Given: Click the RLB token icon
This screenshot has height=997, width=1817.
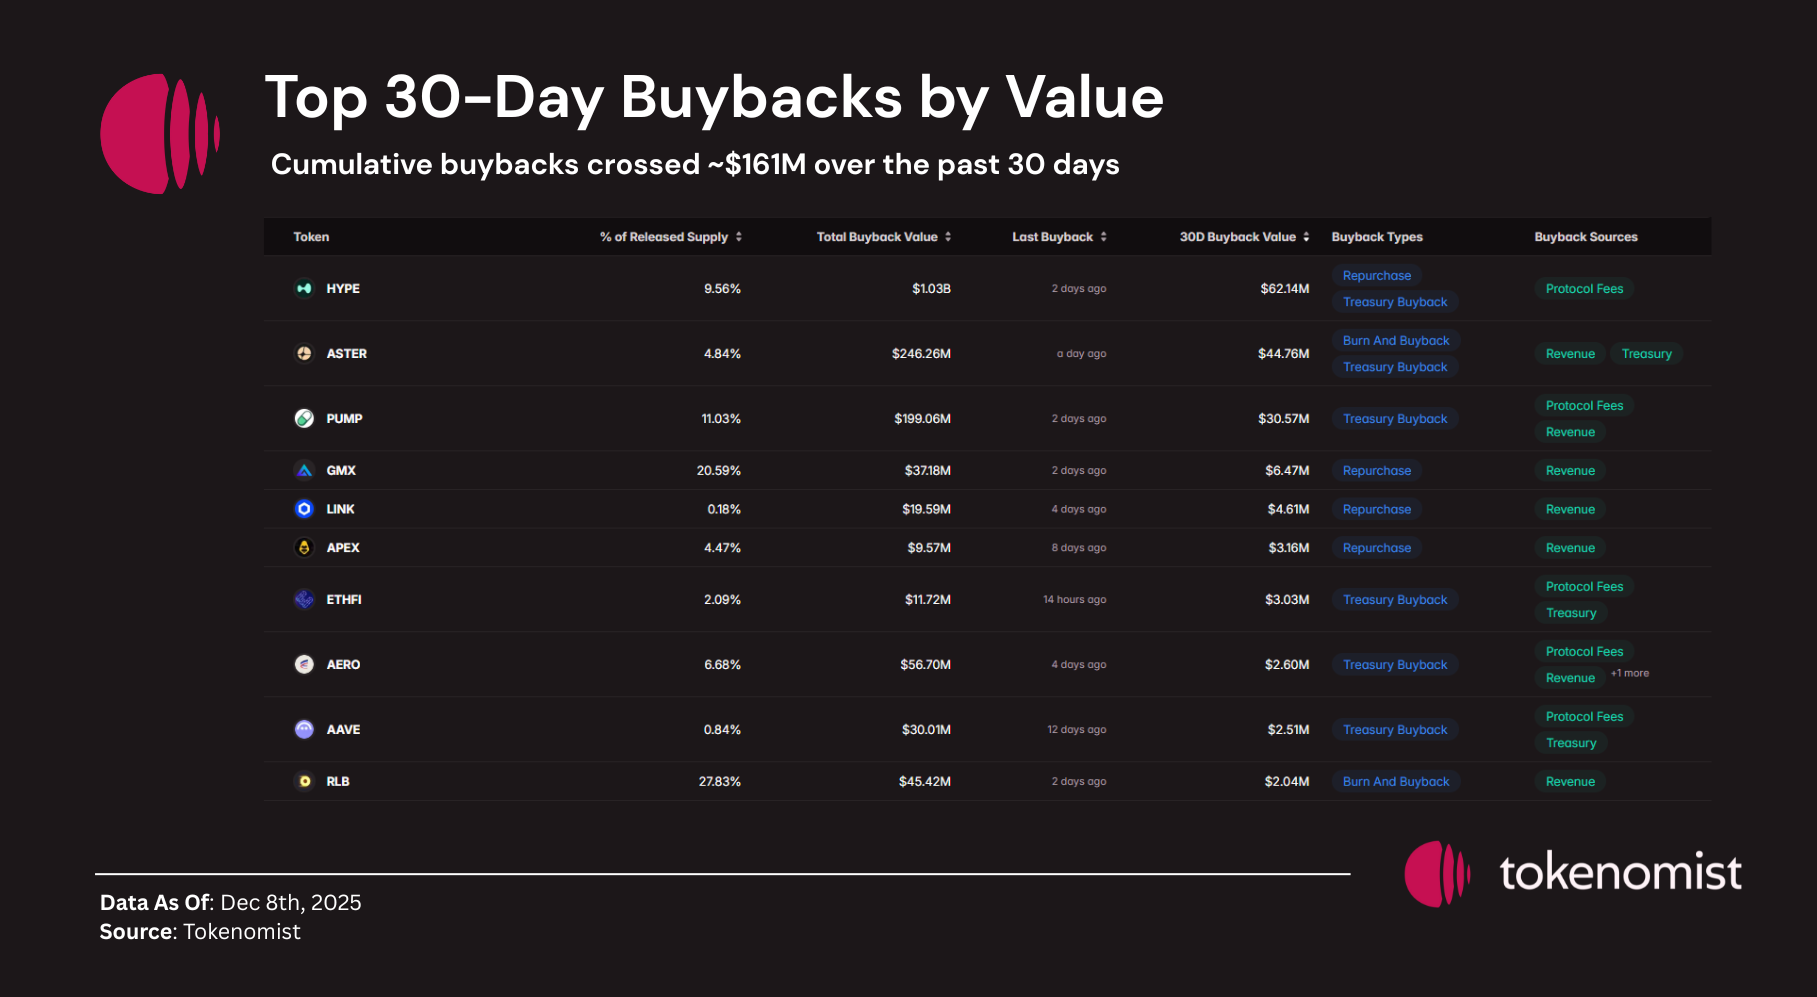Looking at the screenshot, I should click(x=304, y=781).
